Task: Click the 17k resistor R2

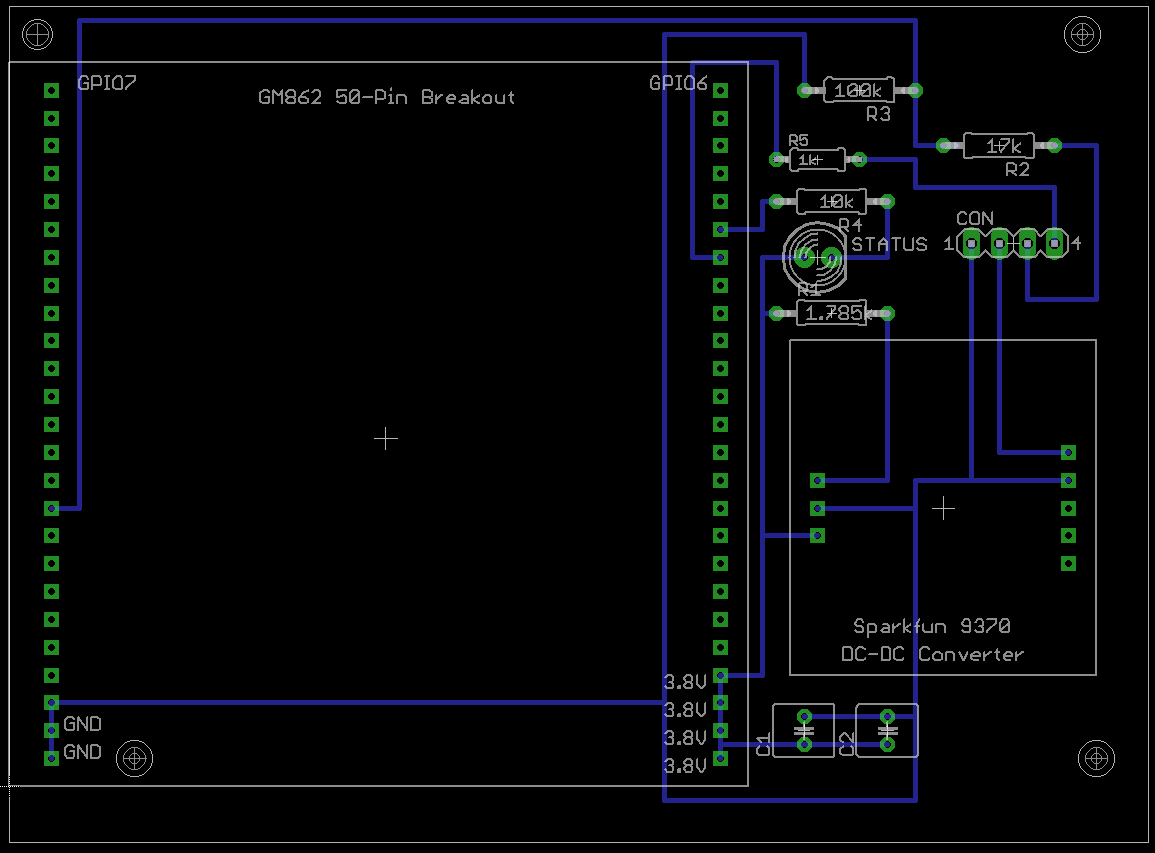Action: click(998, 146)
